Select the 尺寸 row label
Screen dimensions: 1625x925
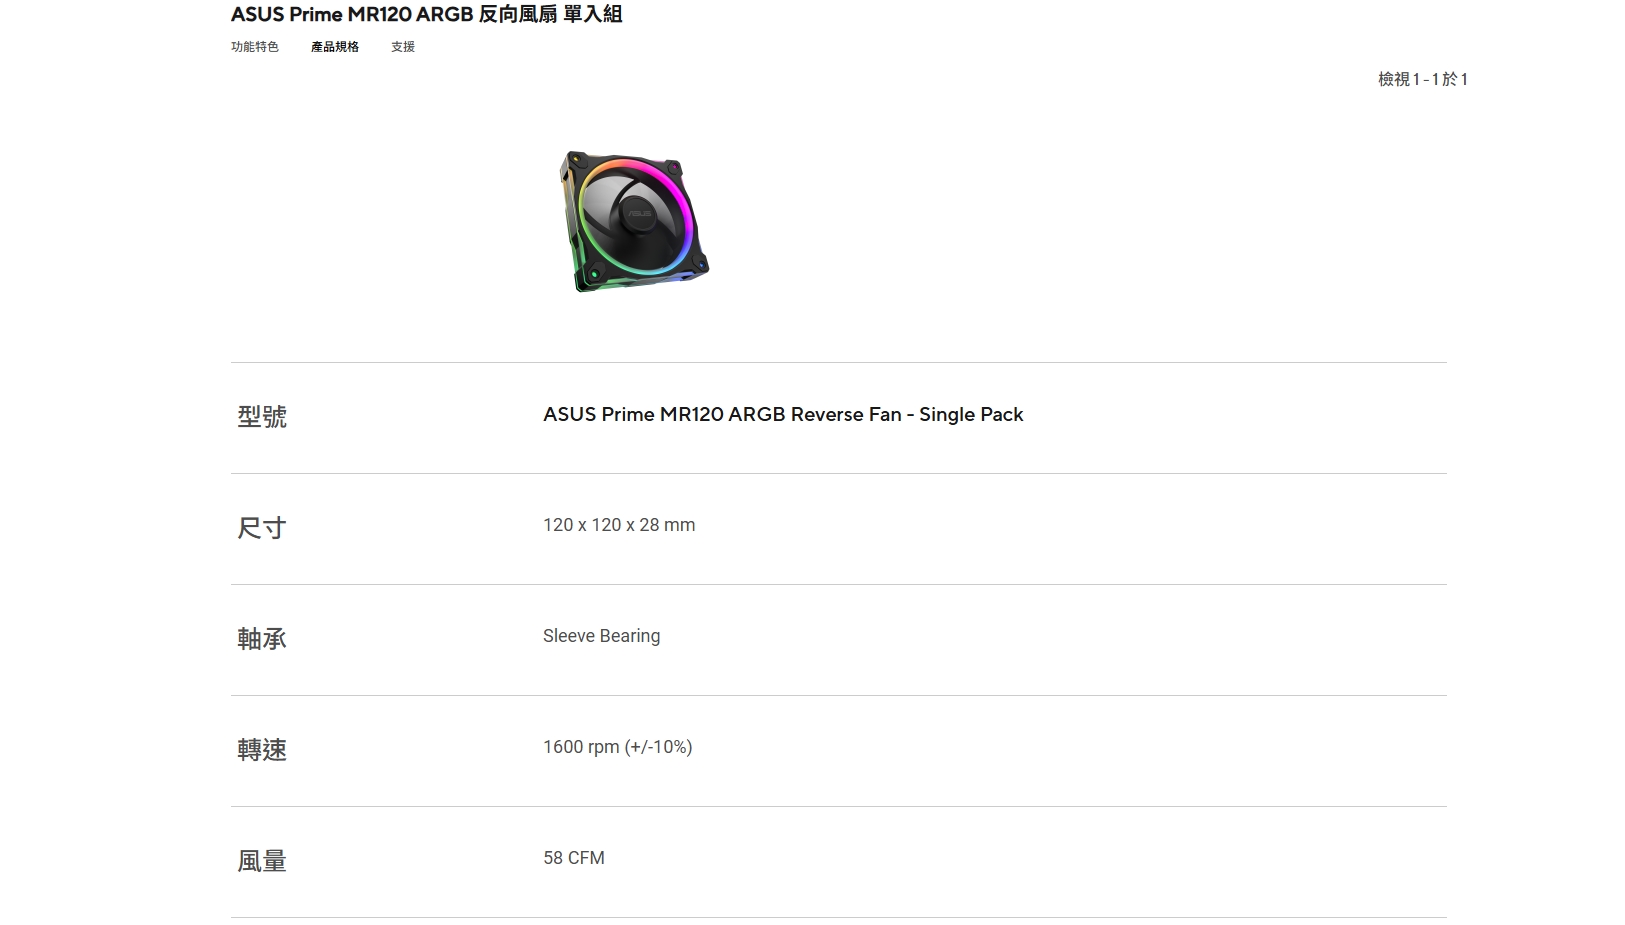(262, 528)
